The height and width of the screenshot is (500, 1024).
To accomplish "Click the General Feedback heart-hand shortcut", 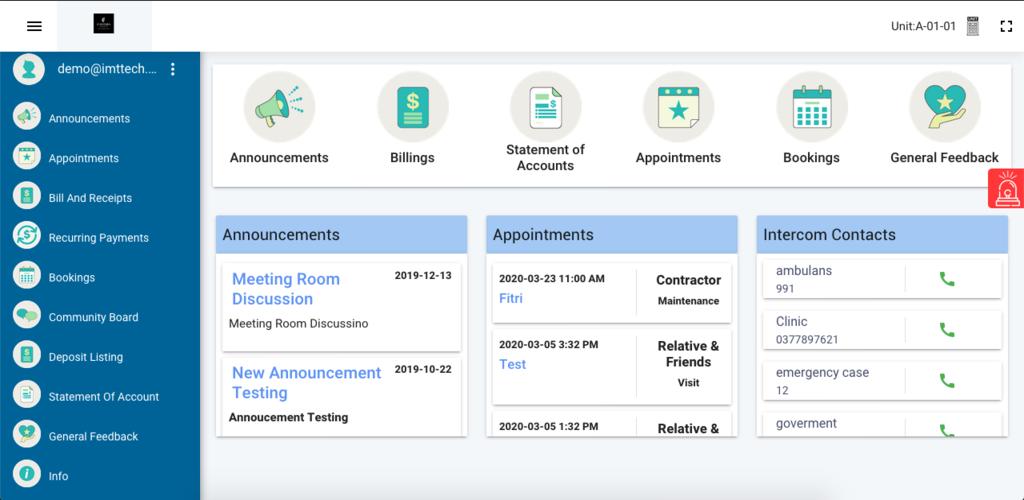I will pyautogui.click(x=945, y=106).
